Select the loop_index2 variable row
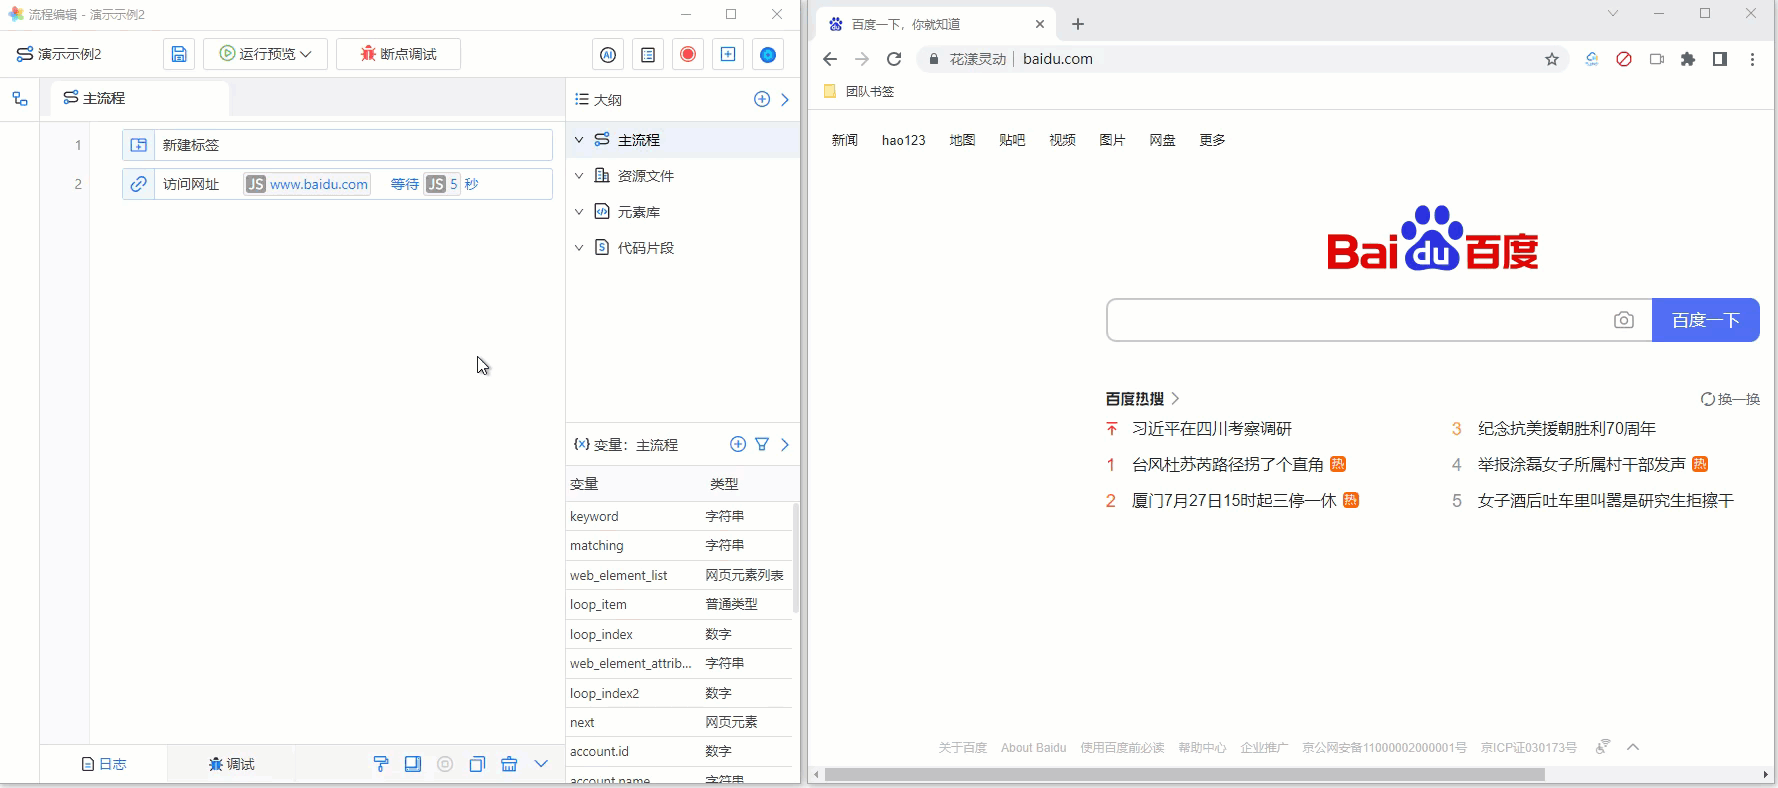 (679, 693)
